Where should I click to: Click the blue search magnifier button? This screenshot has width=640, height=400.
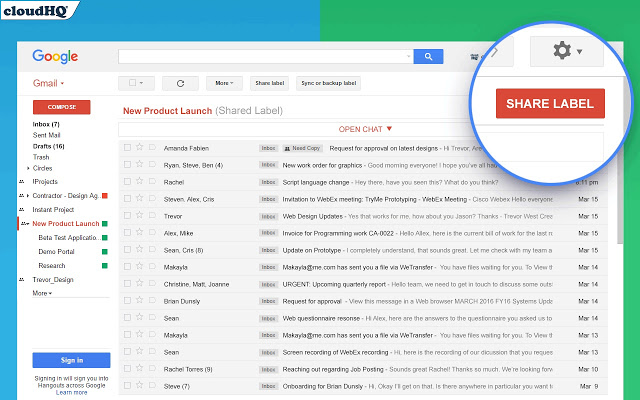[x=429, y=57]
